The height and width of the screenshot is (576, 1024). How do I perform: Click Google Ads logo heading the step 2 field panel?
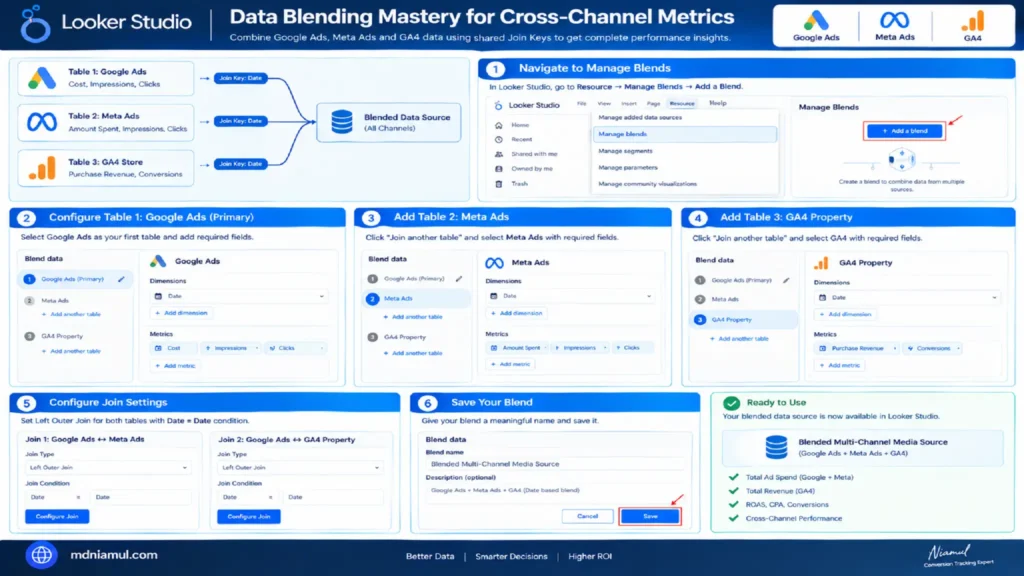pyautogui.click(x=158, y=261)
